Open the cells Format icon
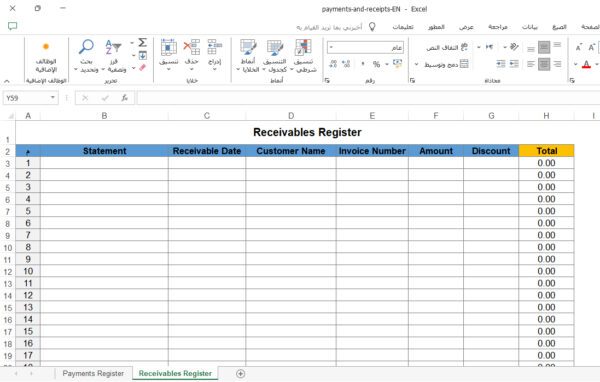The image size is (600, 382). pos(168,47)
